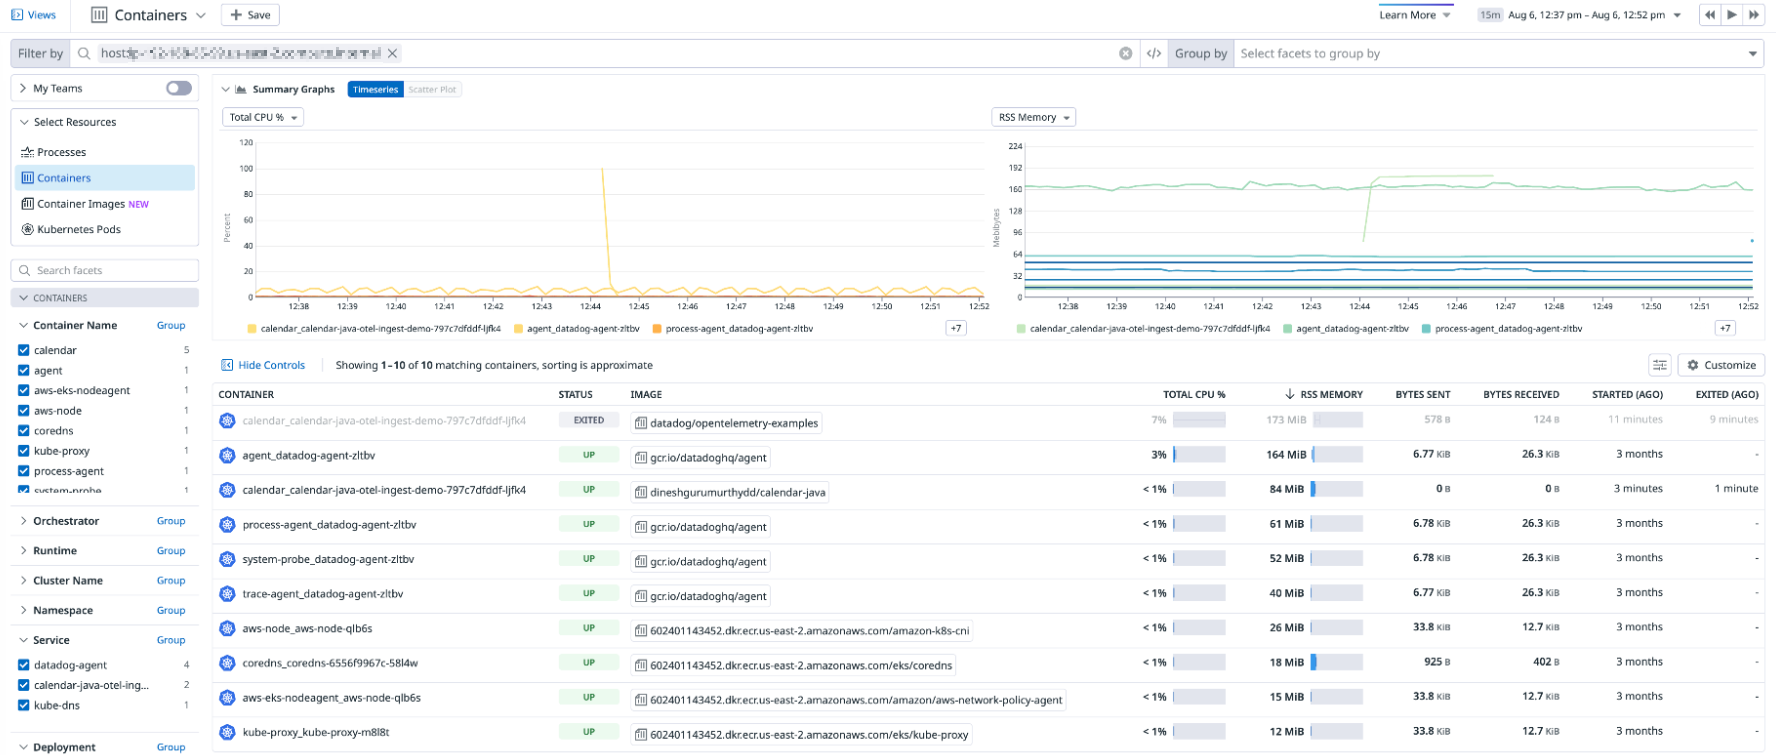
Task: Open table column settings sliders icon
Action: 1660,365
